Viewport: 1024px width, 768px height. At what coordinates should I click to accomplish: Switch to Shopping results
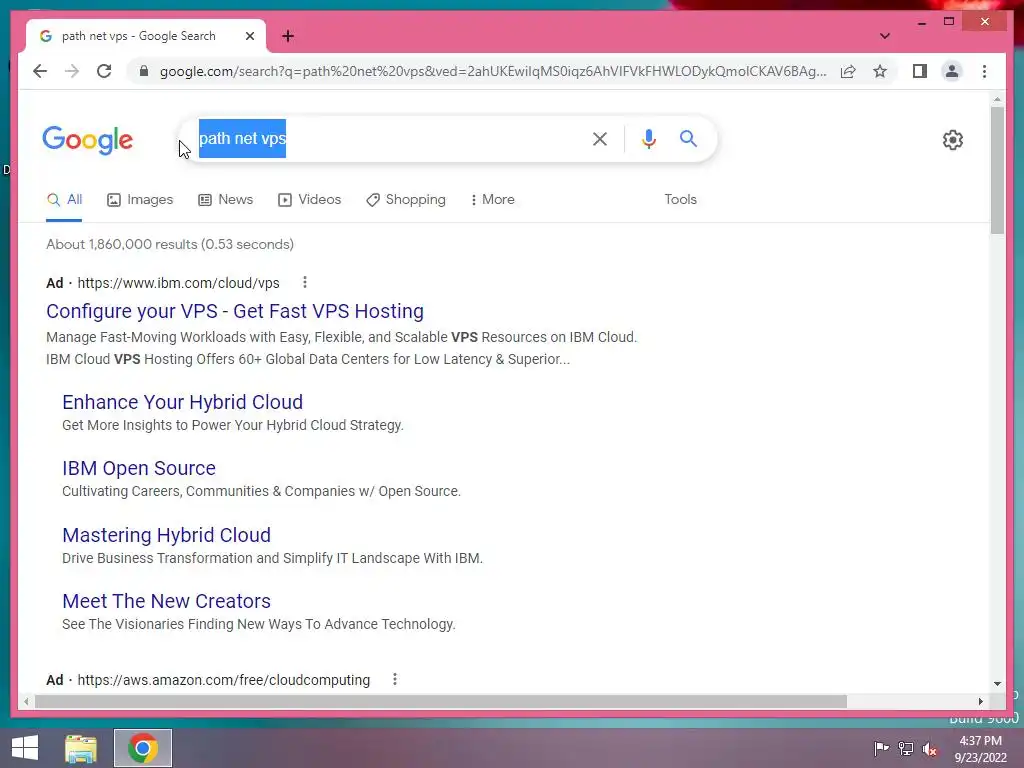tap(406, 200)
